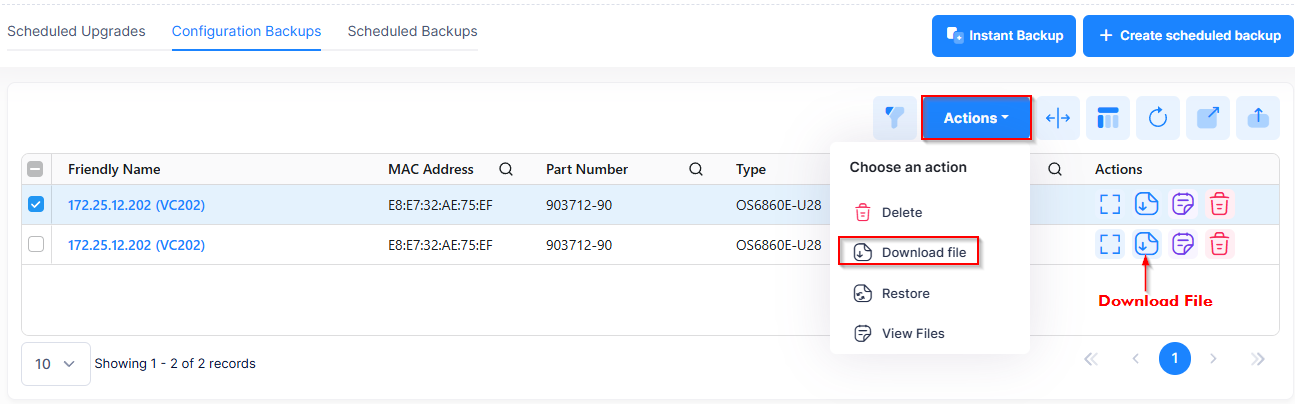1295x404 pixels.
Task: Click the red delete icon in first row
Action: pos(1219,205)
